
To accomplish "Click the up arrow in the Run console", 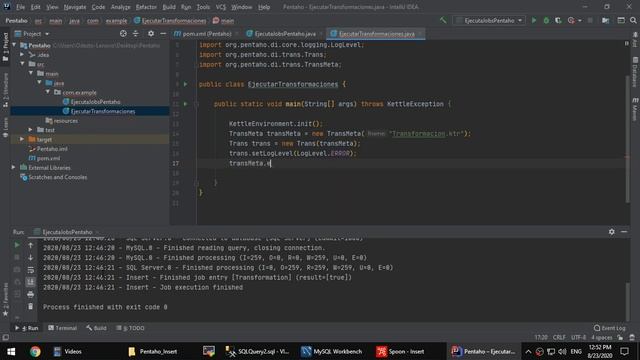I will pyautogui.click(x=31, y=245).
